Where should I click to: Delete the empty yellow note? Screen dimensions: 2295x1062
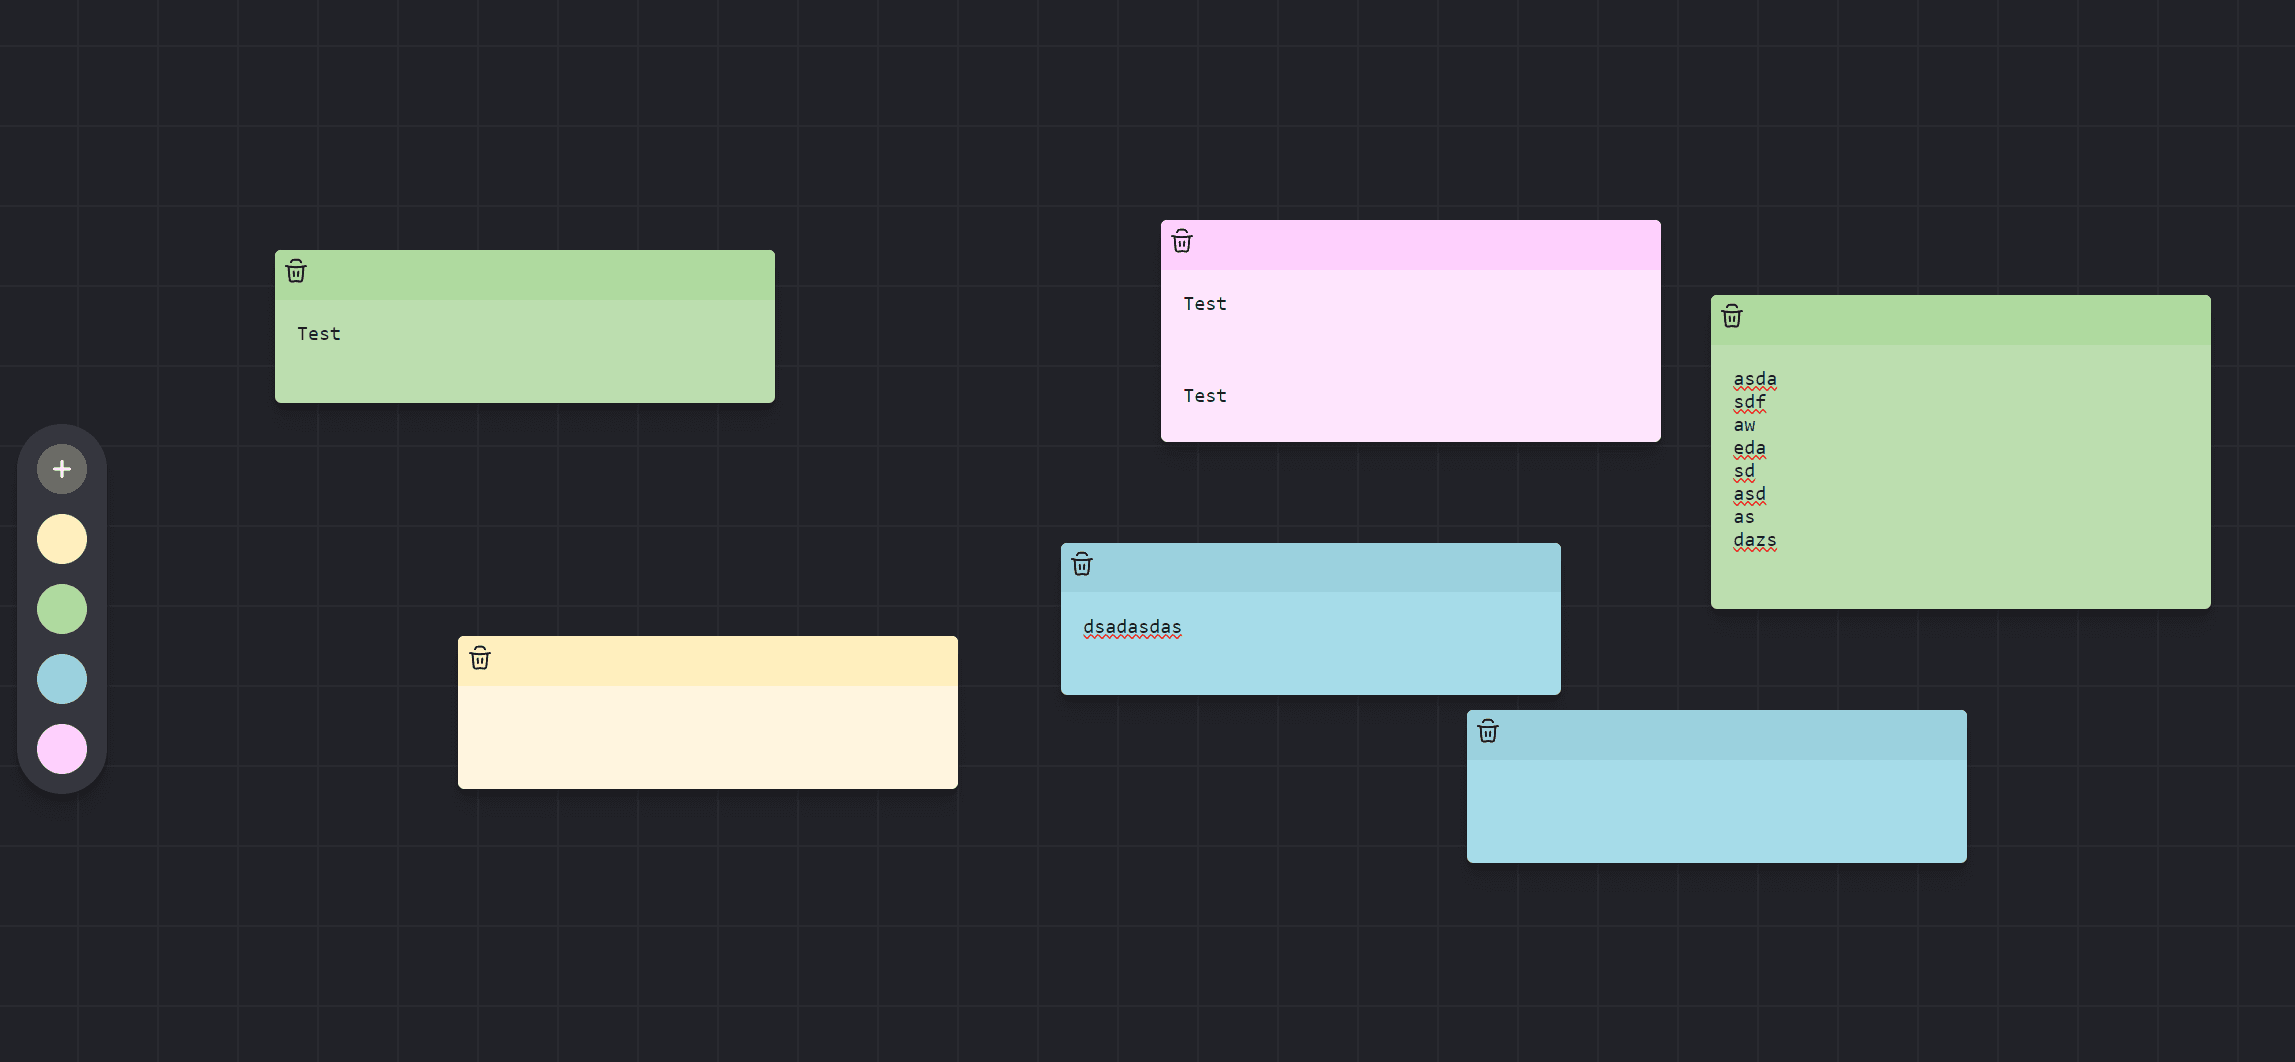click(x=480, y=657)
